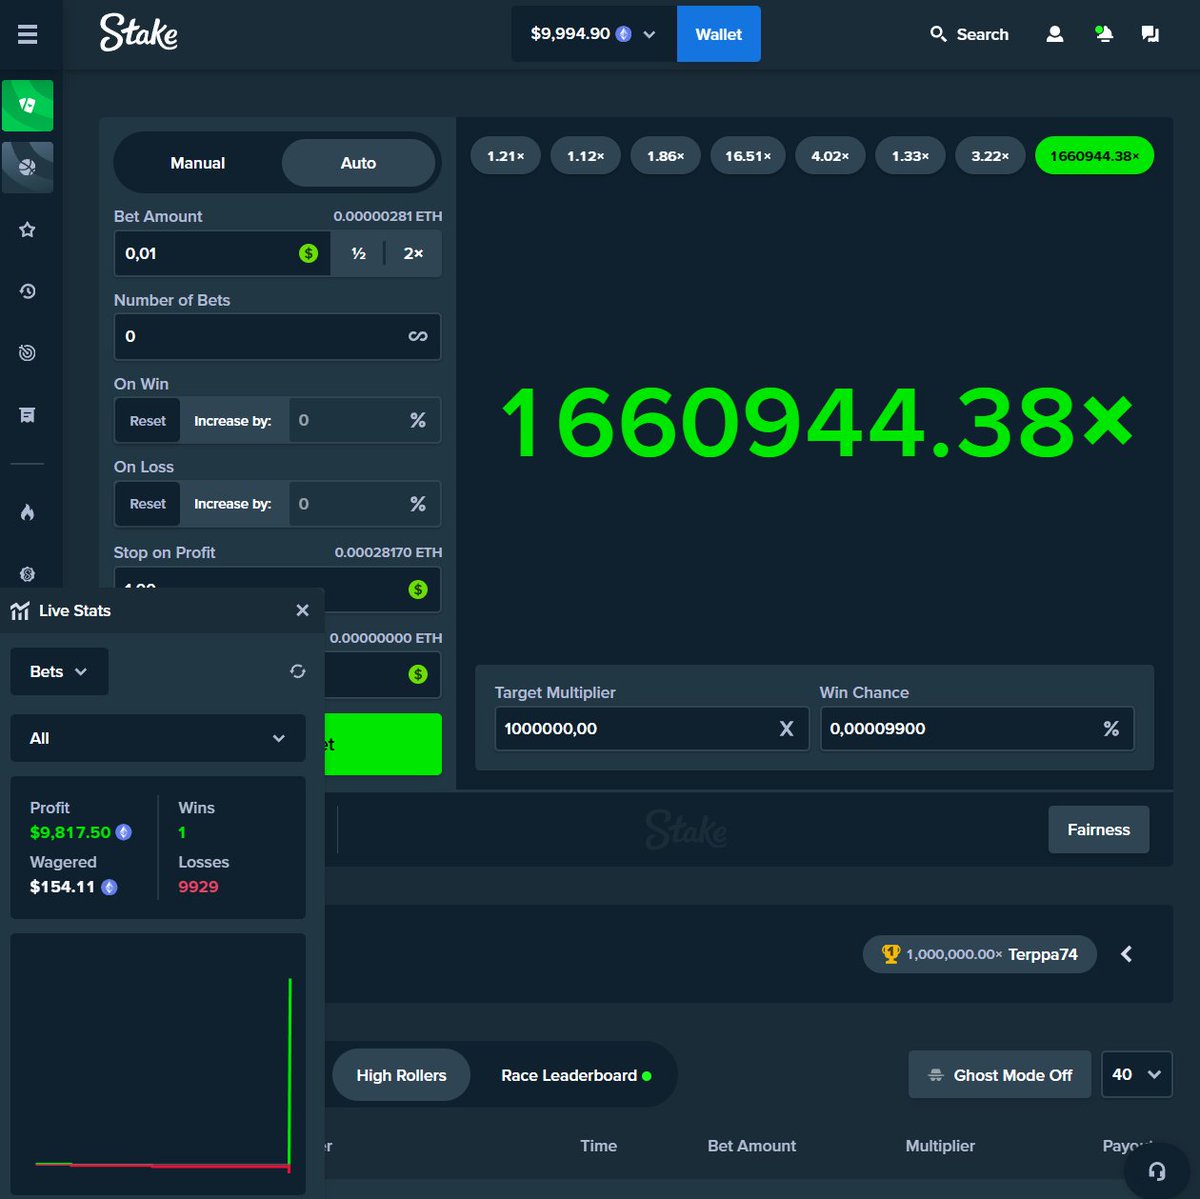Go to the Stake logo home
The height and width of the screenshot is (1199, 1200).
pos(139,33)
